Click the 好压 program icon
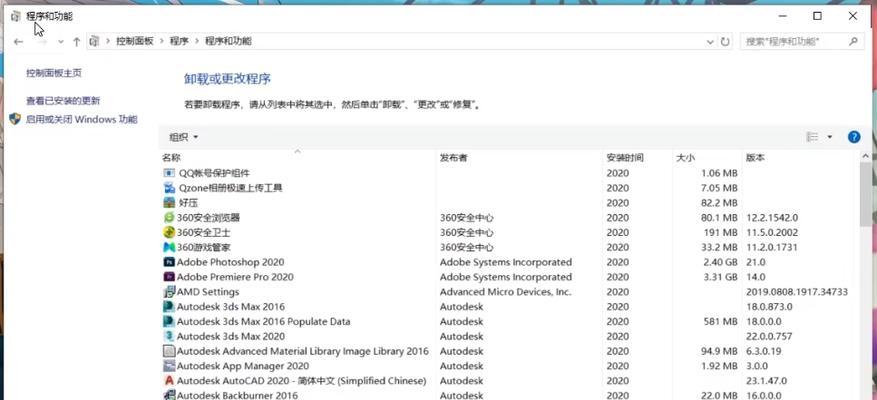Viewport: 877px width, 400px height. tap(169, 203)
